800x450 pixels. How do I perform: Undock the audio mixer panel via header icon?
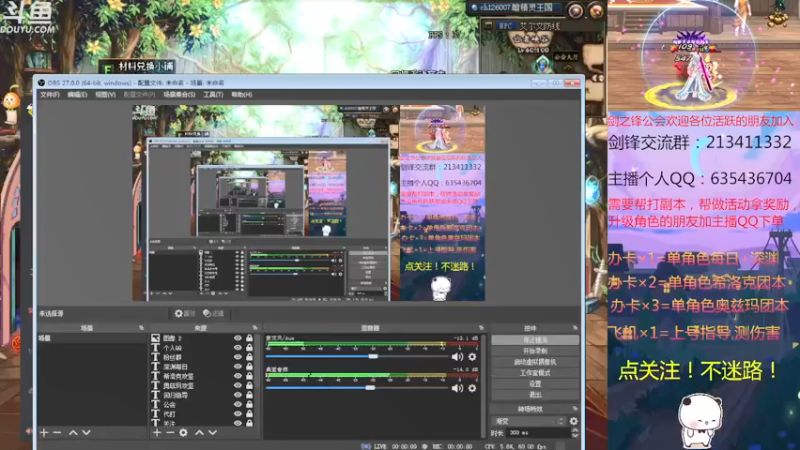[x=481, y=328]
